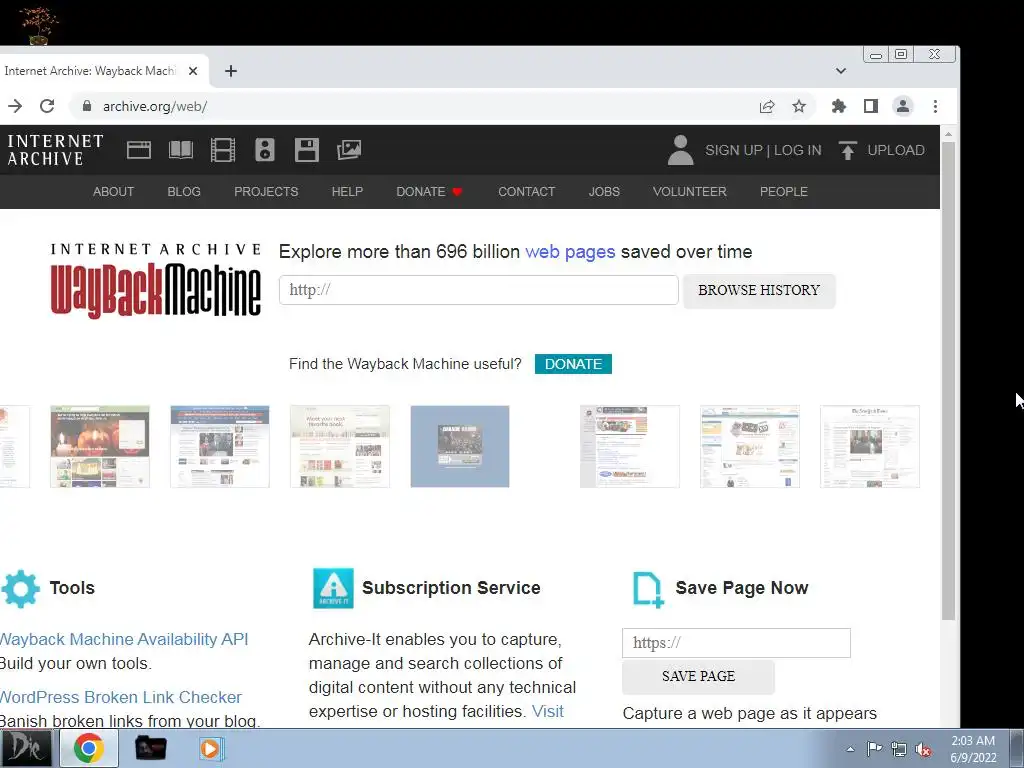
Task: Click the BROWSE HISTORY button
Action: coord(759,291)
